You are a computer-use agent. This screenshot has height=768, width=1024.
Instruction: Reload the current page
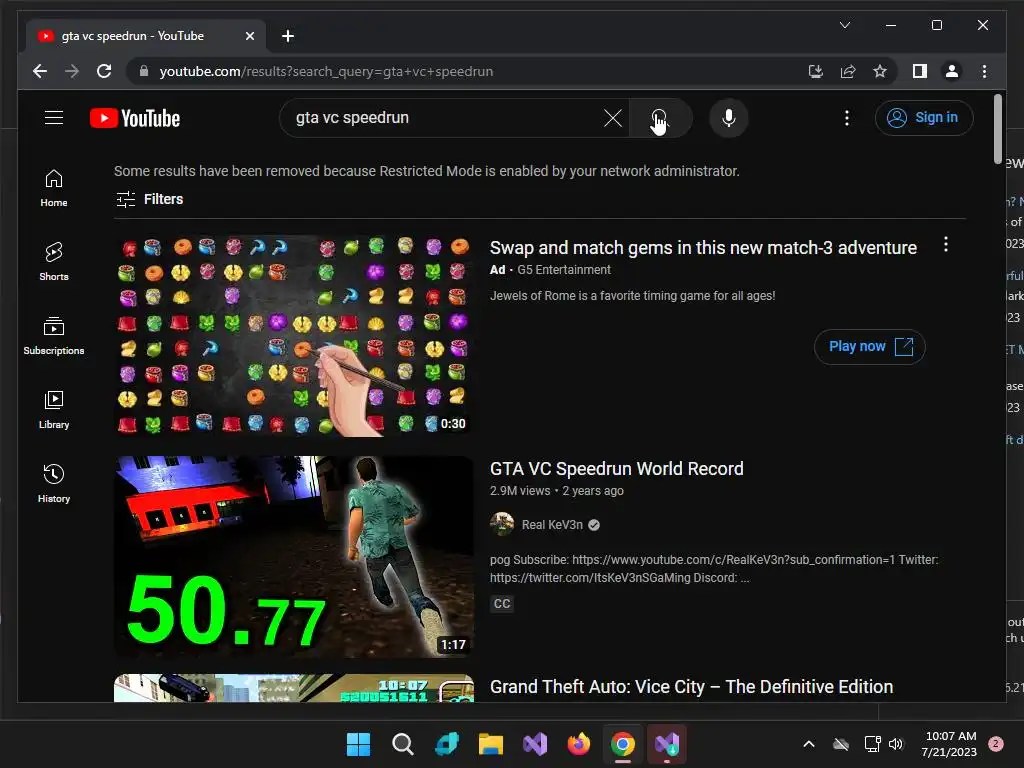pyautogui.click(x=104, y=71)
